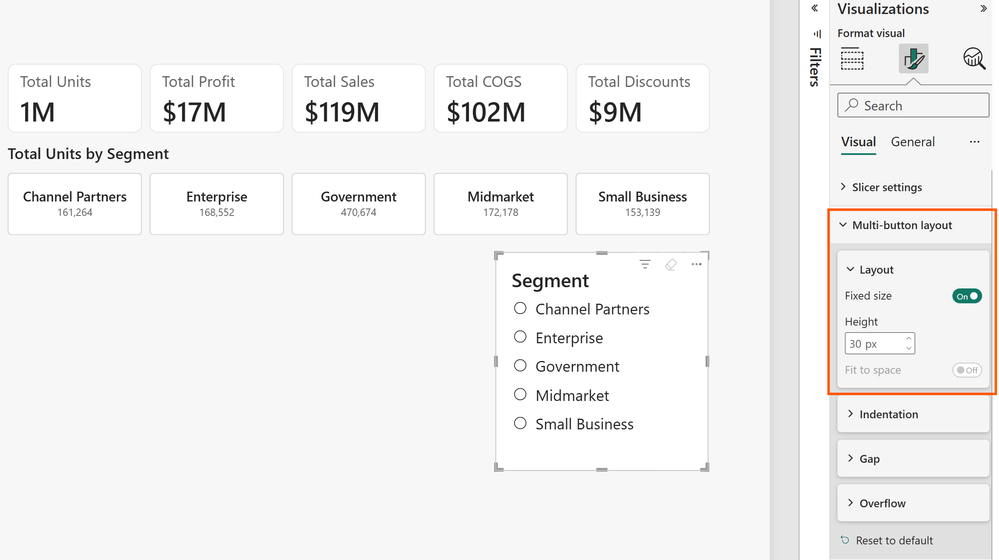The image size is (999, 560).
Task: Increase Height with the up stepper
Action: point(909,338)
